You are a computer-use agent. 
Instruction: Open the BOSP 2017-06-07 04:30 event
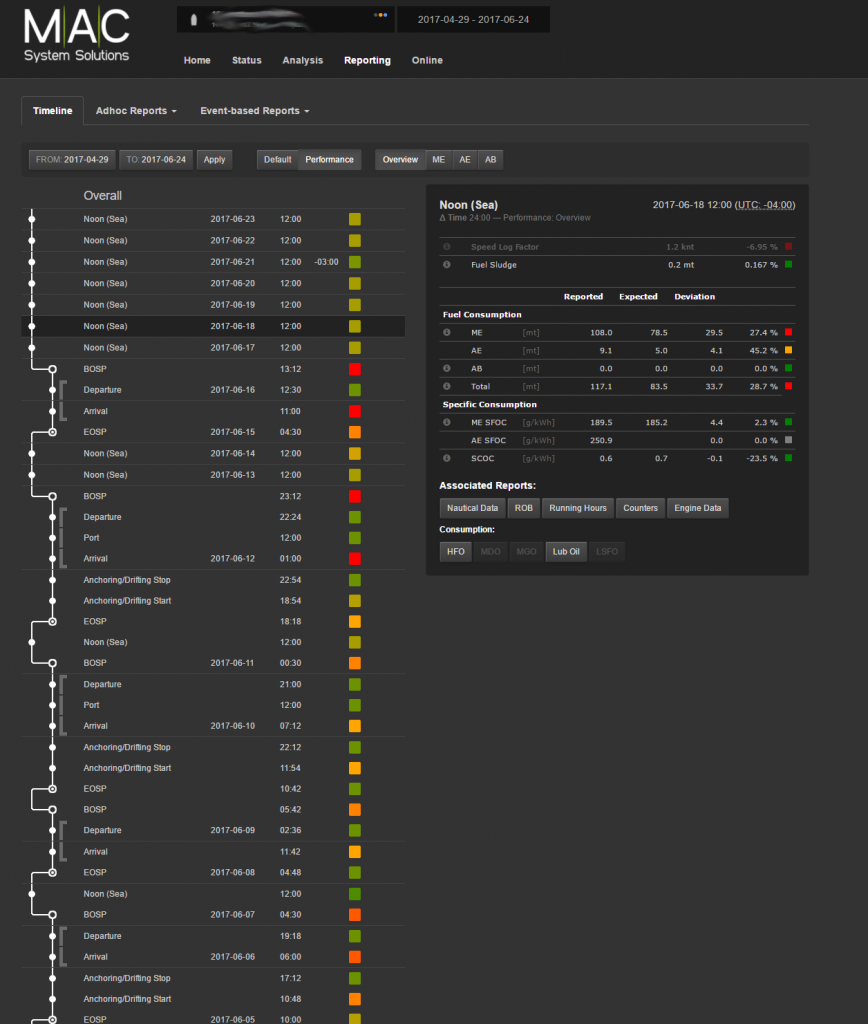(213, 915)
